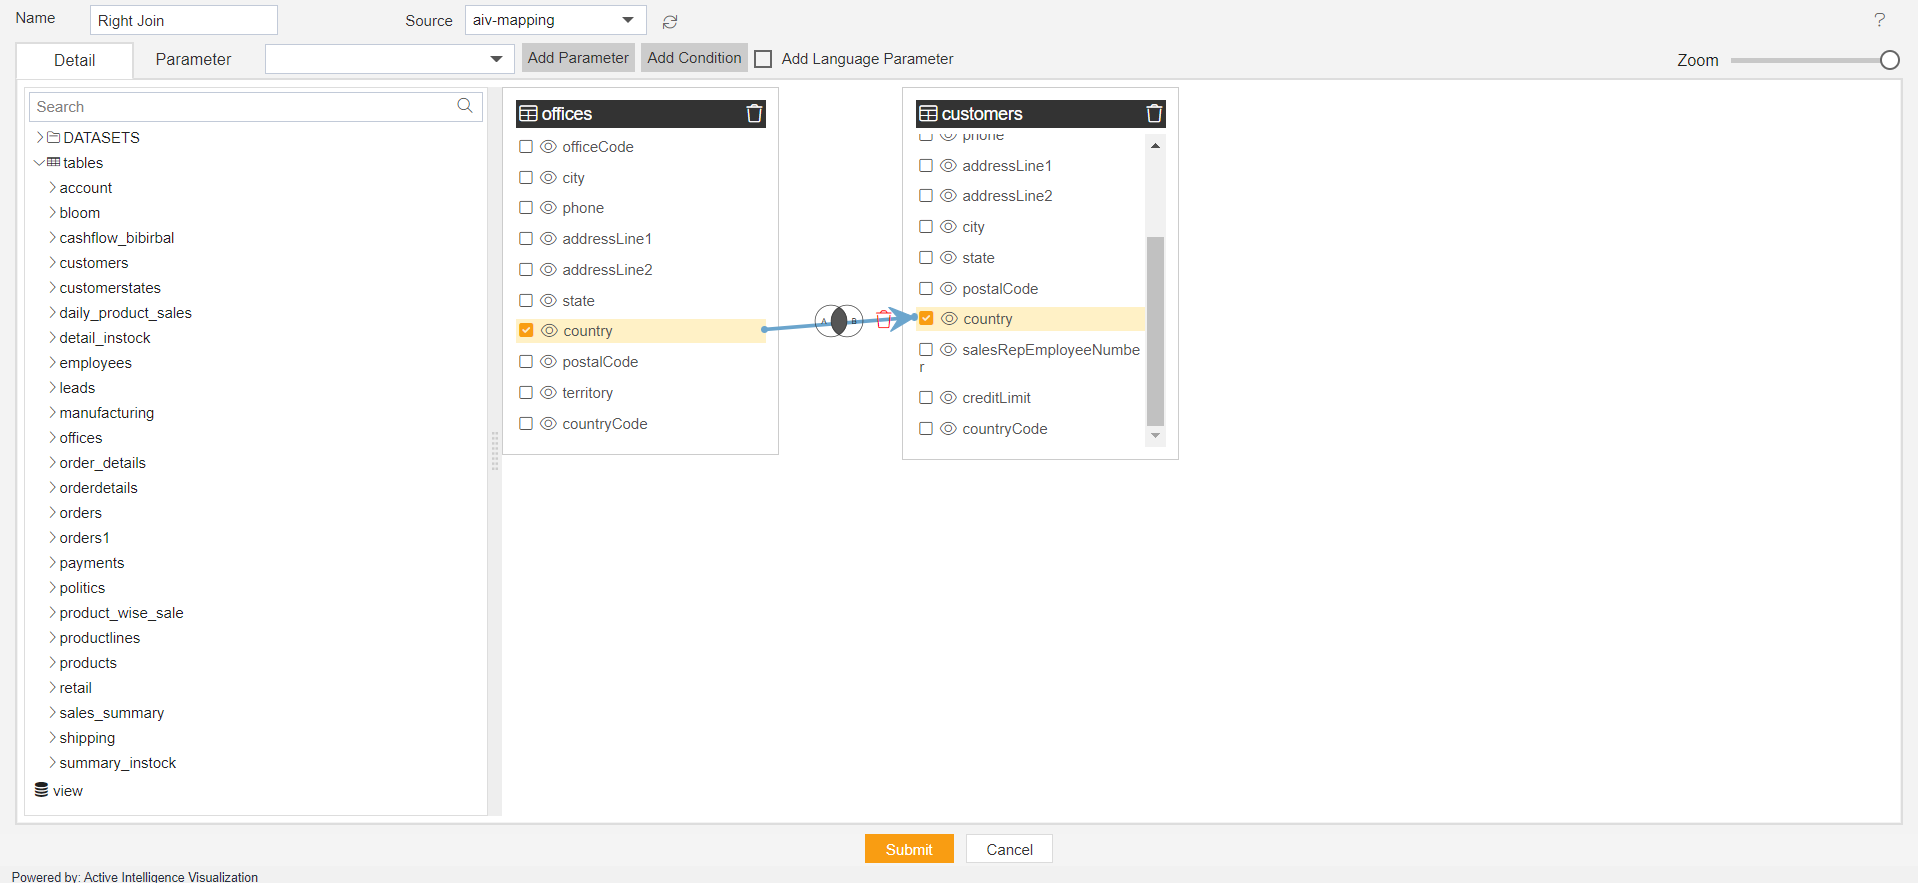
Task: Toggle eye icon for customers country field
Action: point(949,318)
